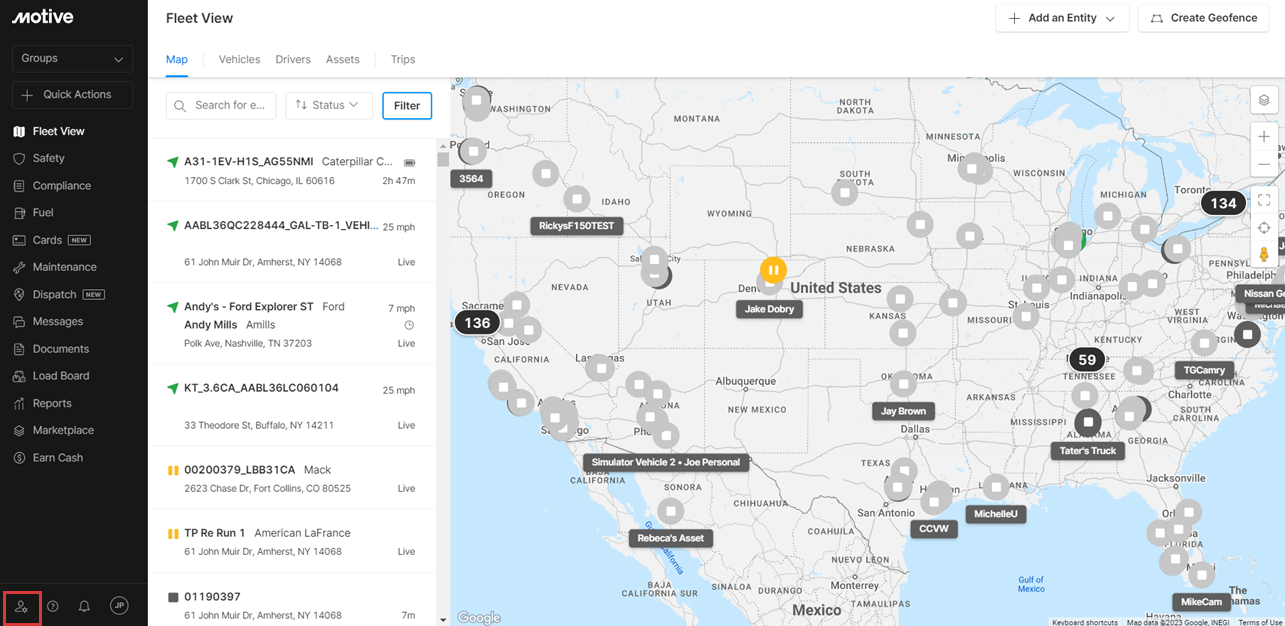Enable fullscreen map view
The height and width of the screenshot is (626, 1285).
(1264, 200)
